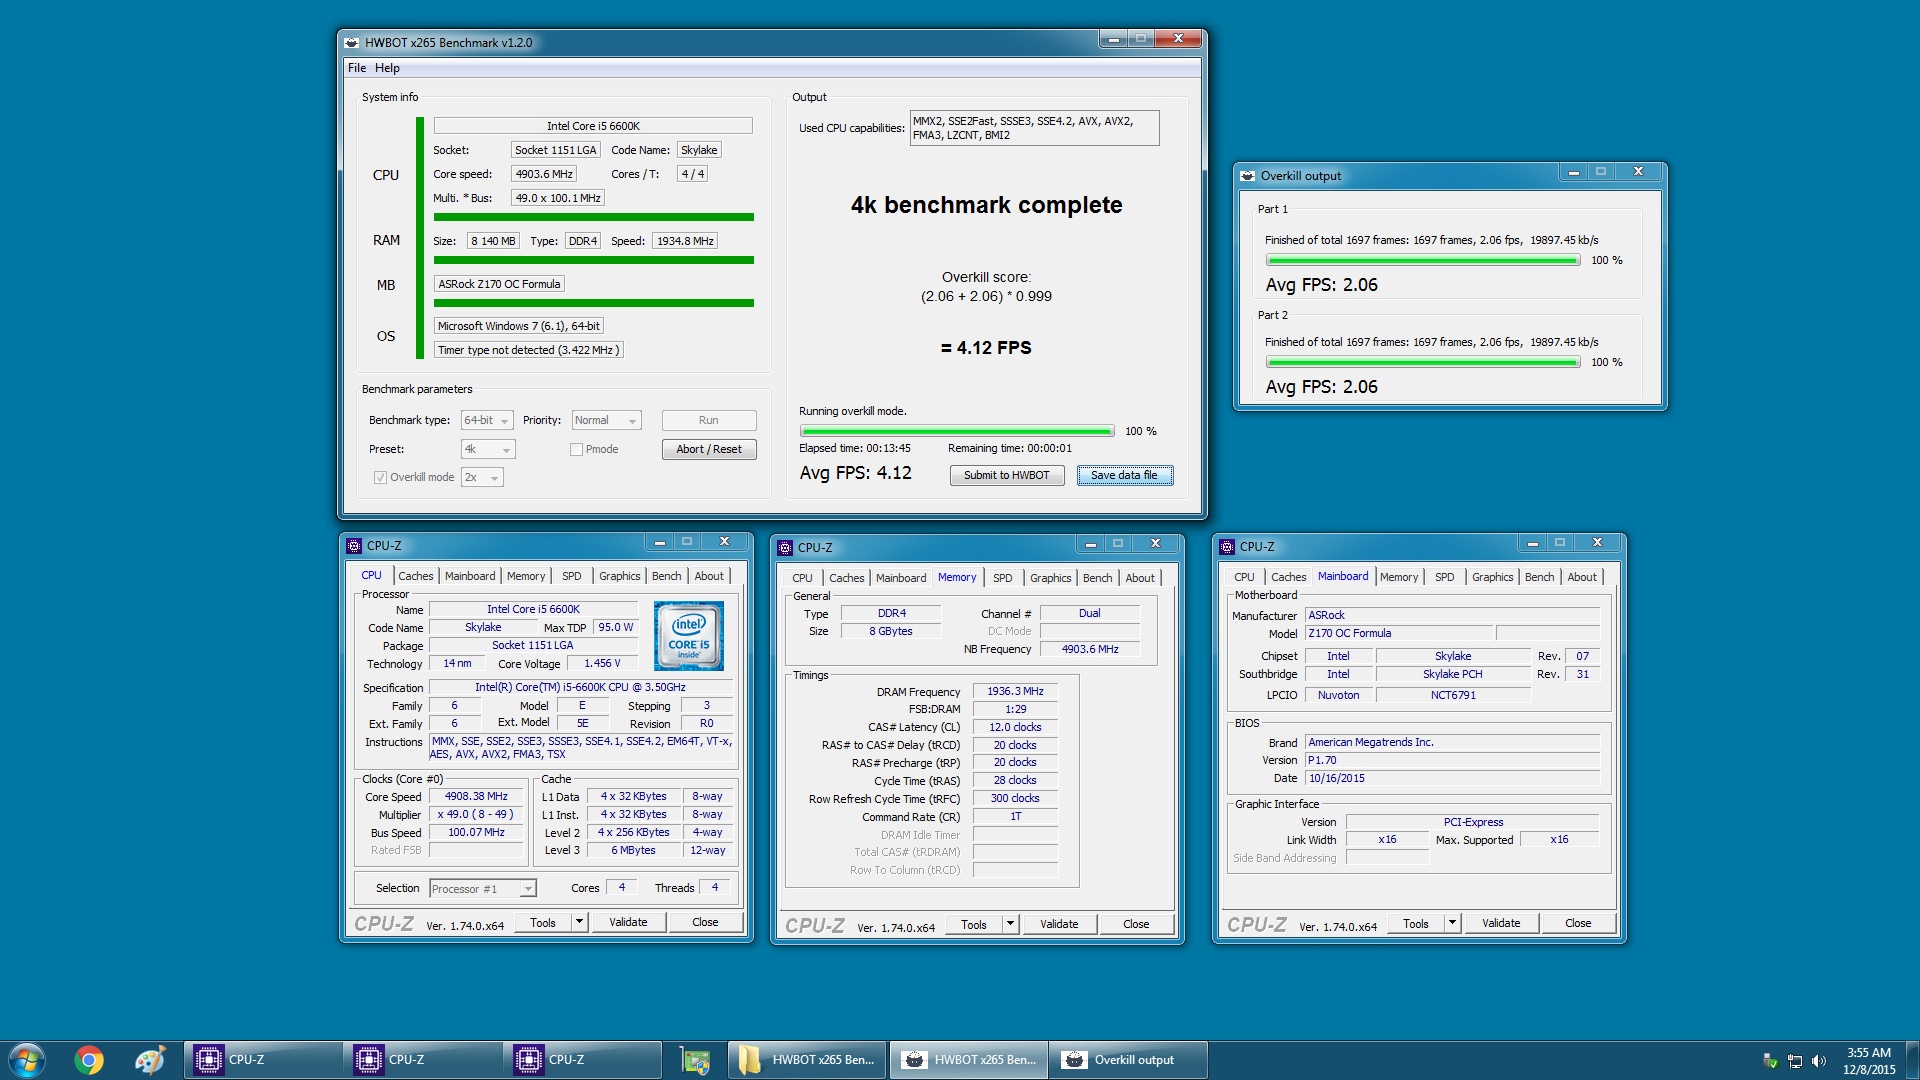Toggle the Pmode checkbox

click(576, 450)
